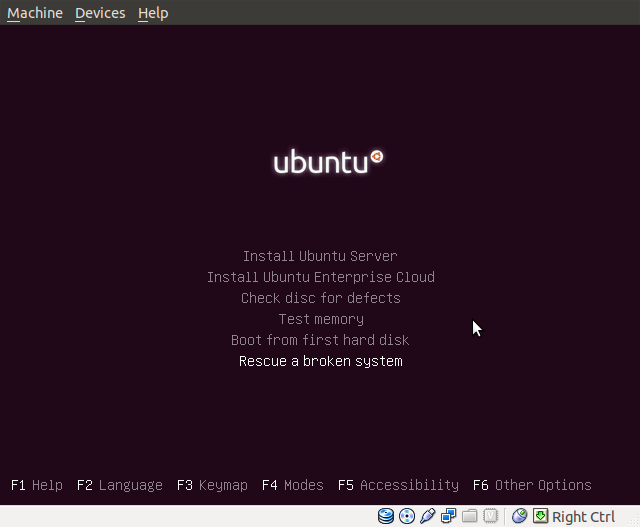This screenshot has width=640, height=527.
Task: Click the USB devices icon
Action: [x=427, y=516]
